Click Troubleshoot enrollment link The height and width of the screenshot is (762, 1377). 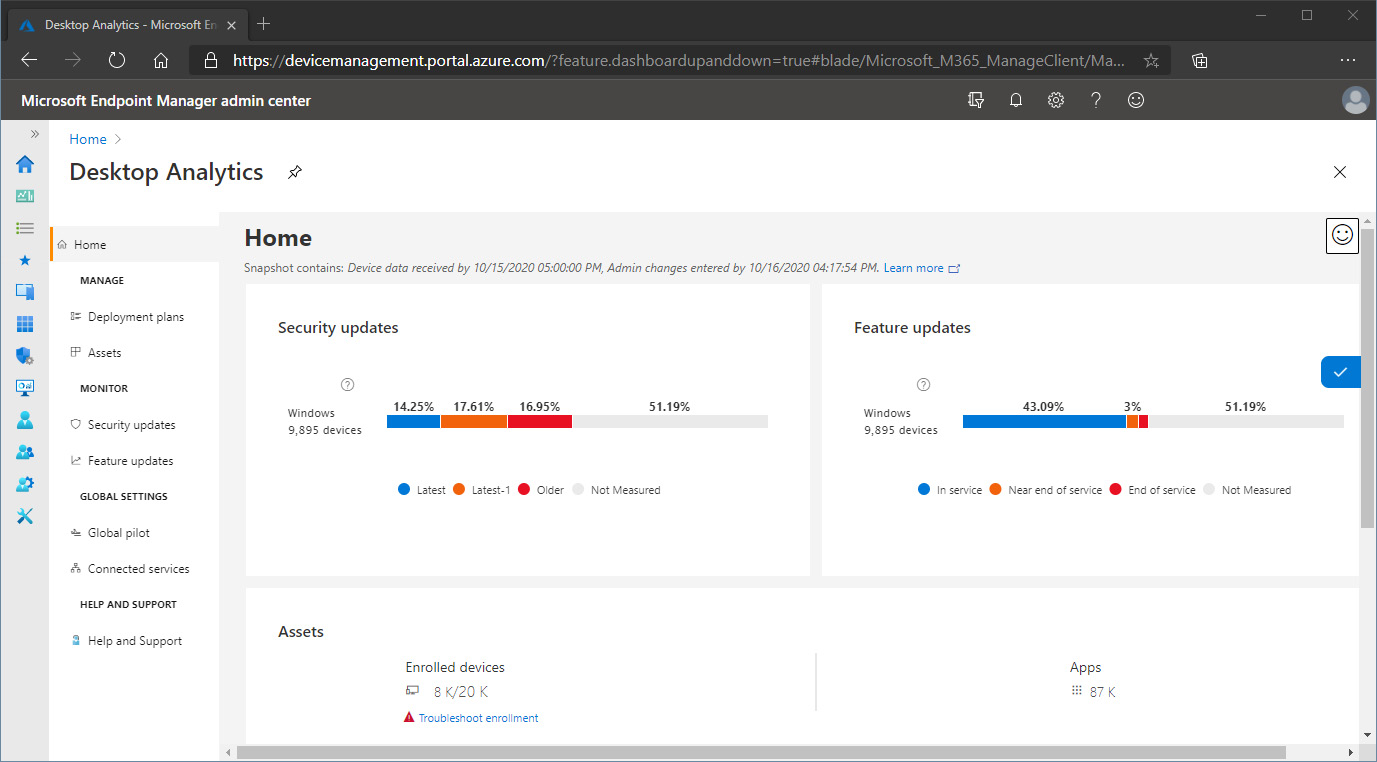tap(478, 718)
